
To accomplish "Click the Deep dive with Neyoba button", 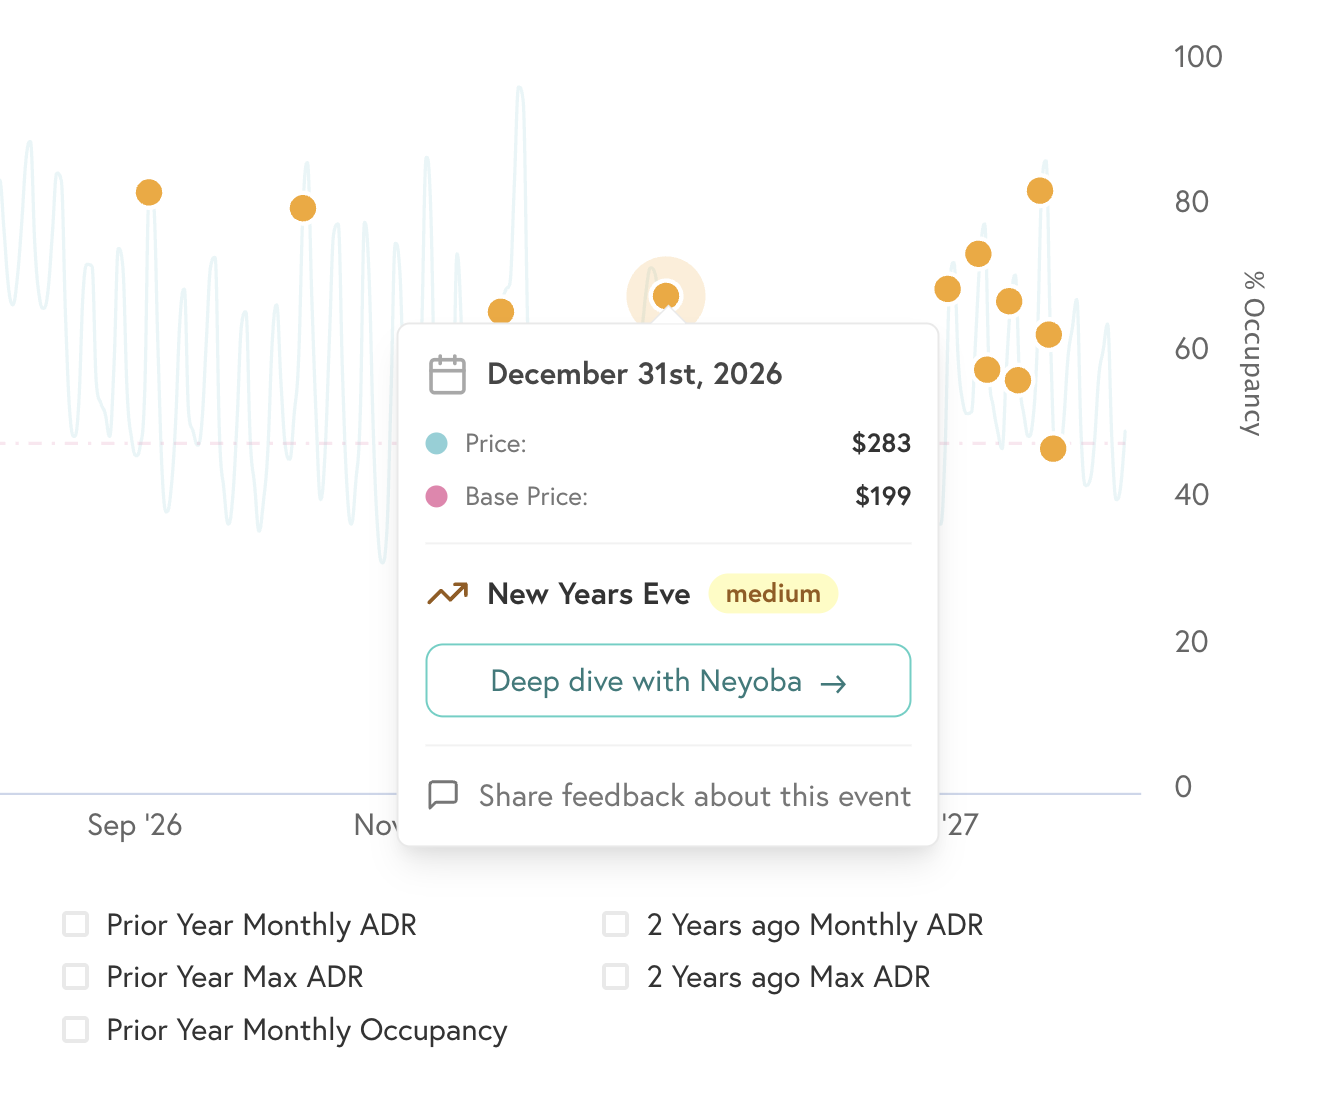I will pos(668,681).
